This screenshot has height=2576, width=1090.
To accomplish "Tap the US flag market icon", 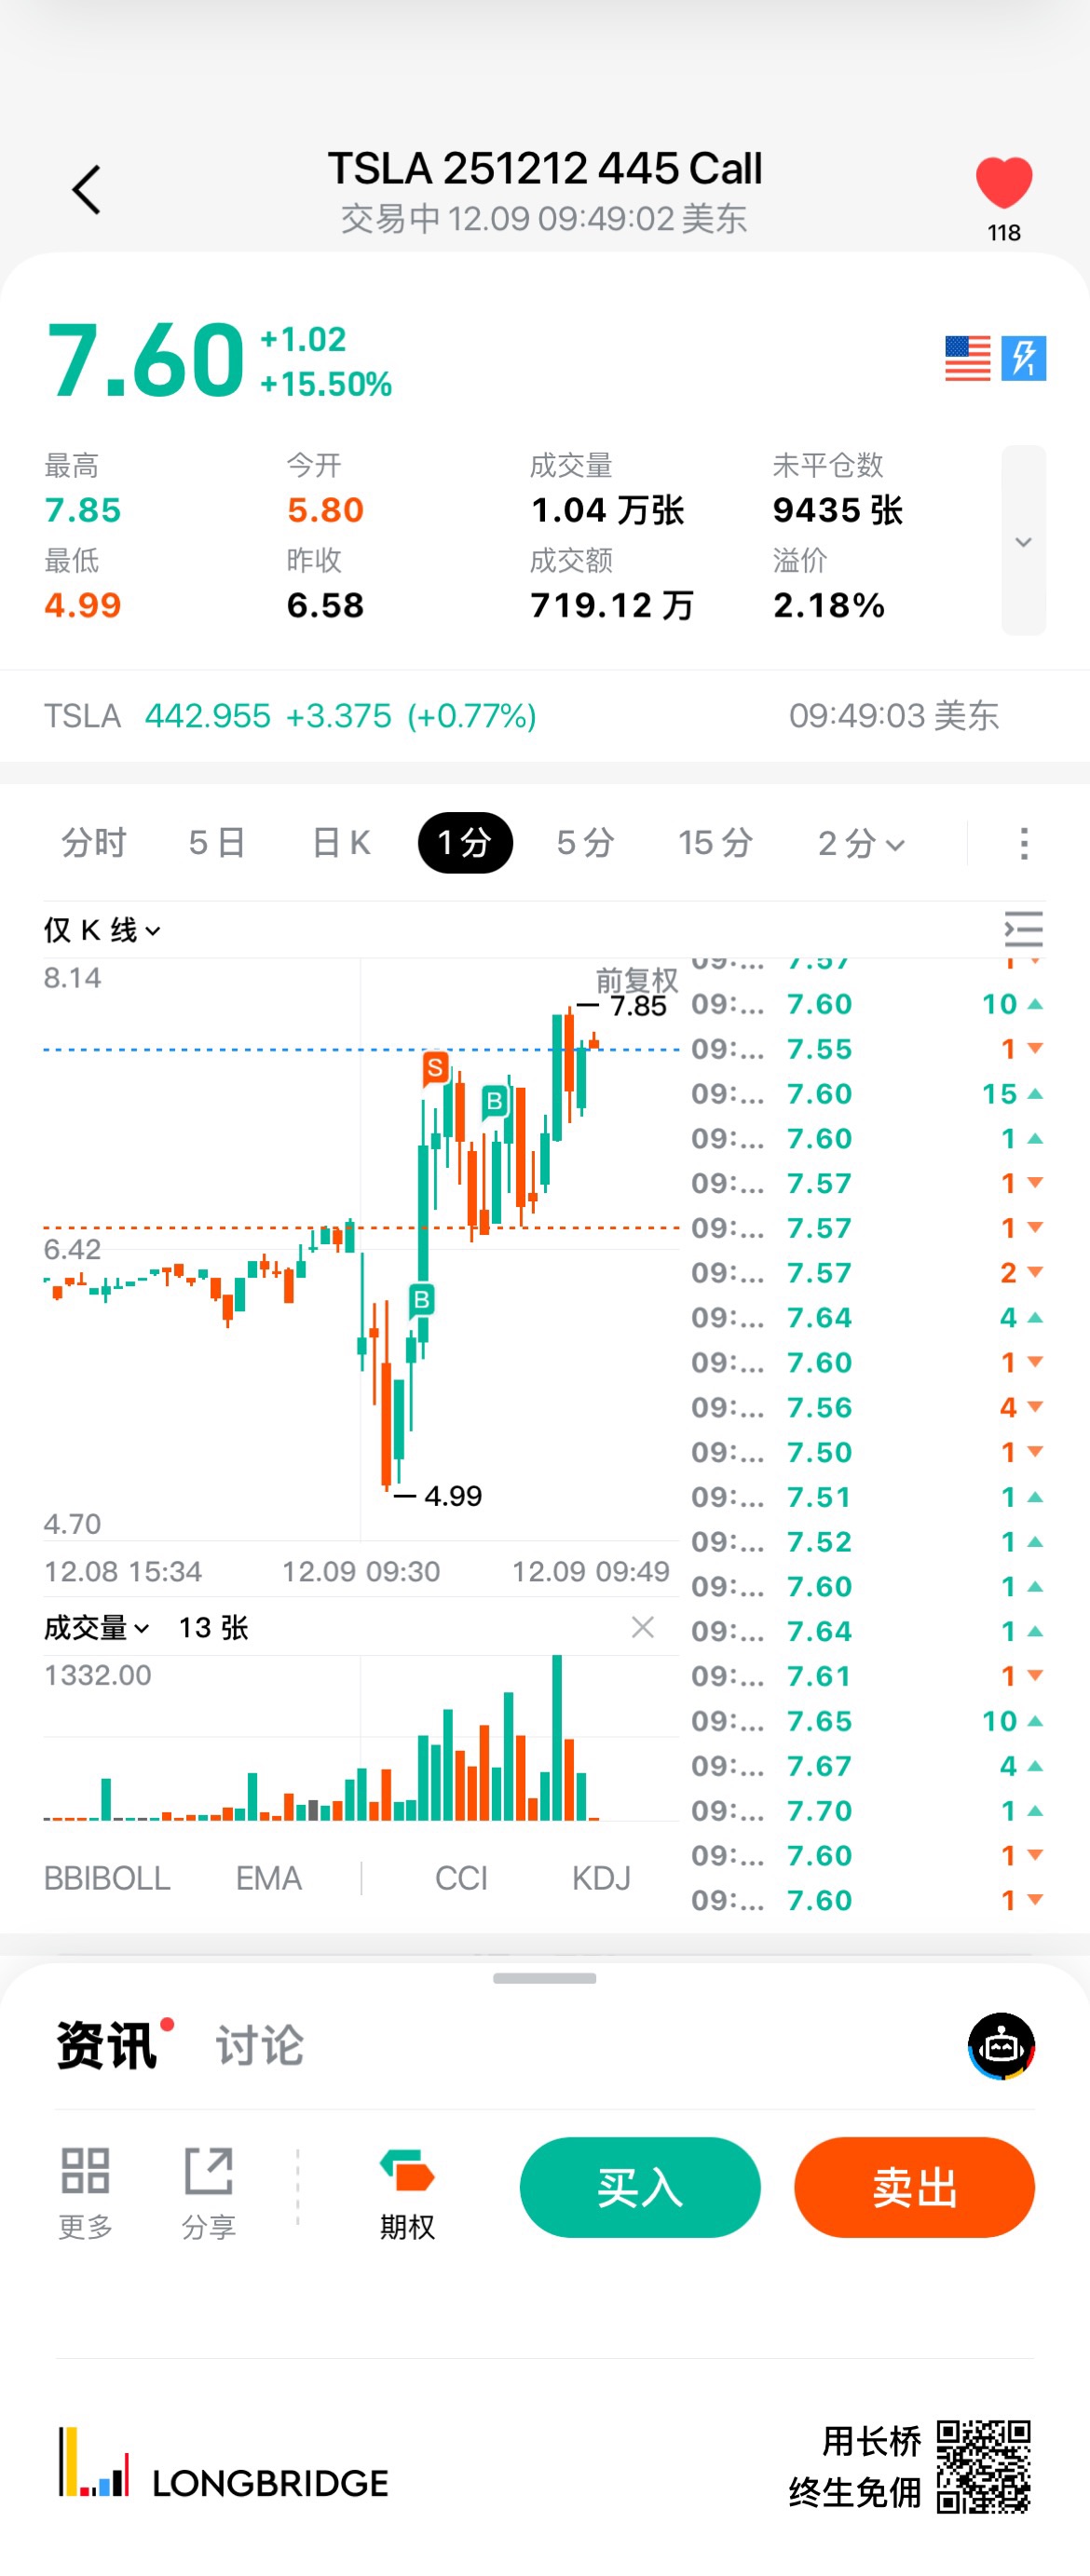I will coord(967,358).
